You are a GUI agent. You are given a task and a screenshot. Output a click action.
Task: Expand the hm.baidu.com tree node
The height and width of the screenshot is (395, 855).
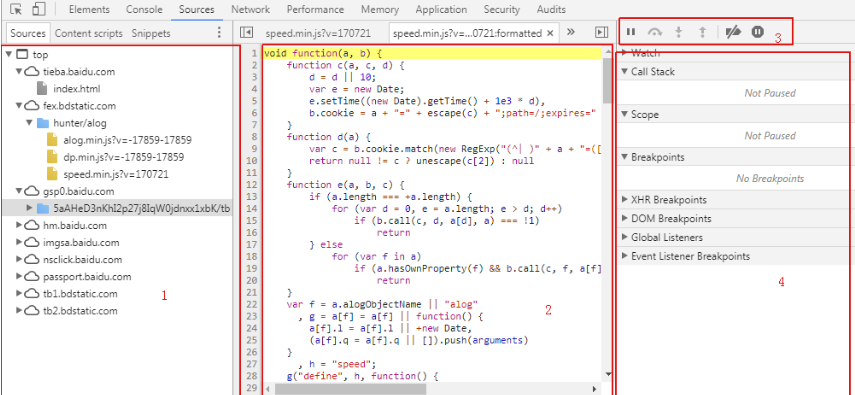coord(20,225)
